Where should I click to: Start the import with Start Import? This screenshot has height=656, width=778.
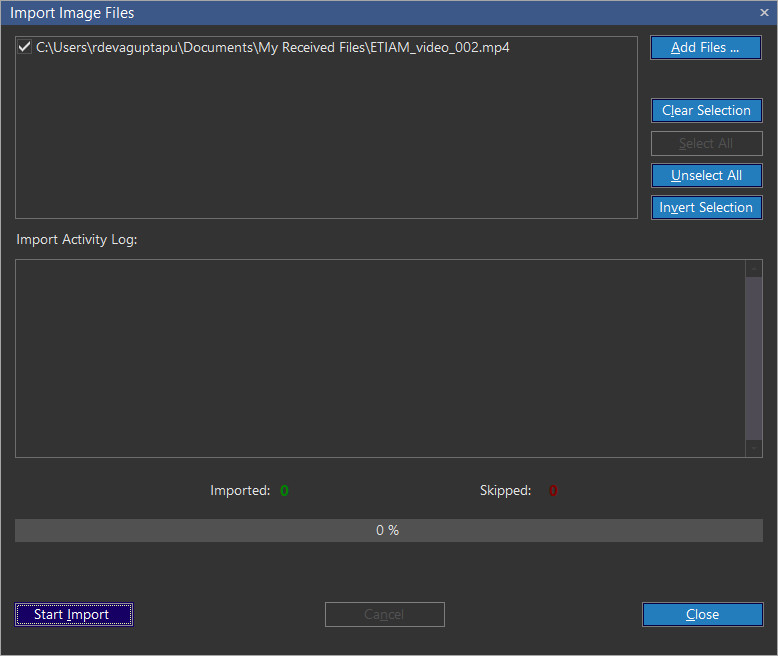(x=73, y=614)
